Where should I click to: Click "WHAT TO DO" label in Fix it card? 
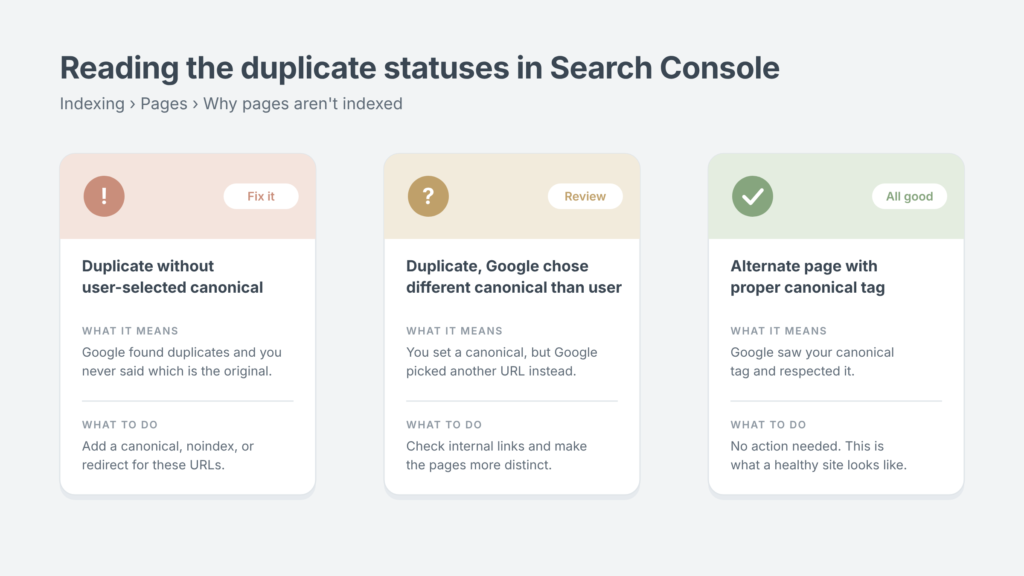[120, 424]
